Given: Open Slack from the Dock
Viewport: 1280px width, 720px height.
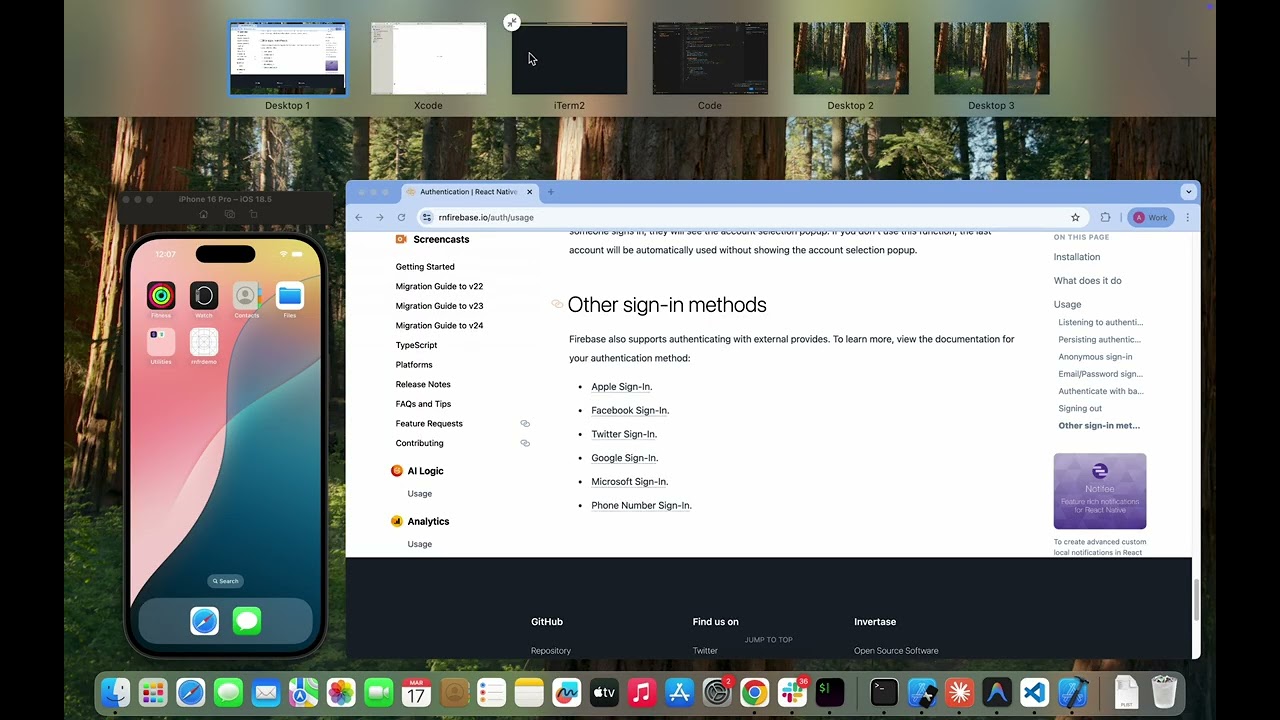Looking at the screenshot, I should [792, 692].
